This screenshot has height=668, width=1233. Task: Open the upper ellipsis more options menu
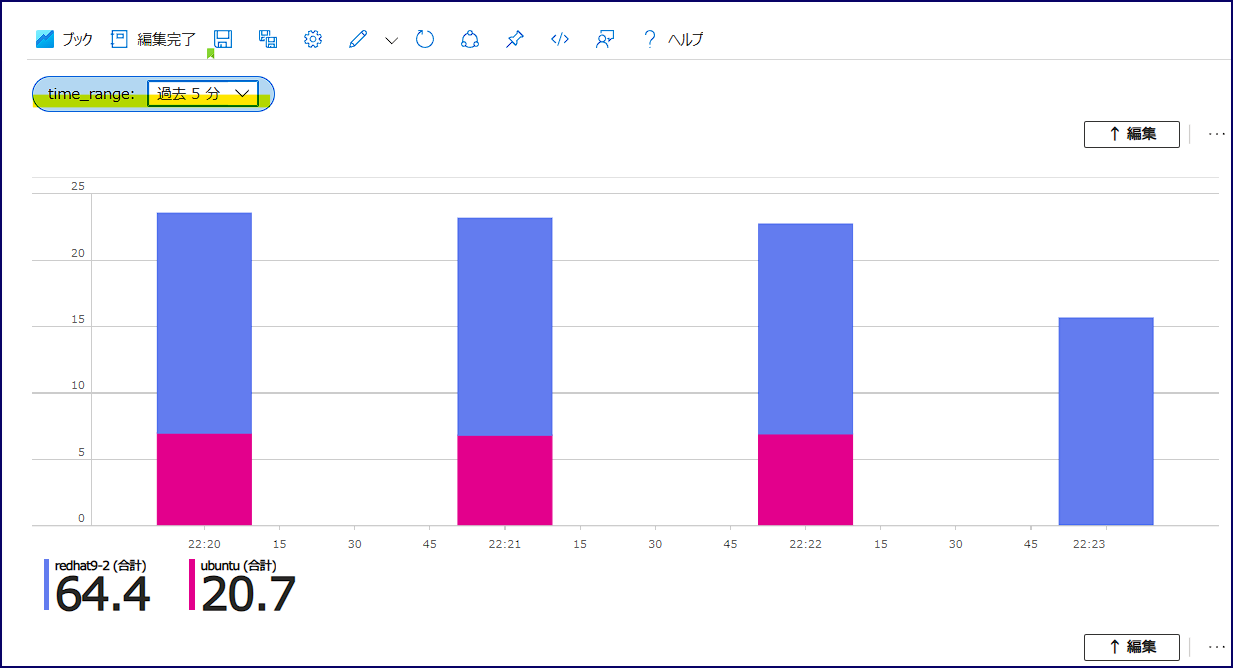1217,134
